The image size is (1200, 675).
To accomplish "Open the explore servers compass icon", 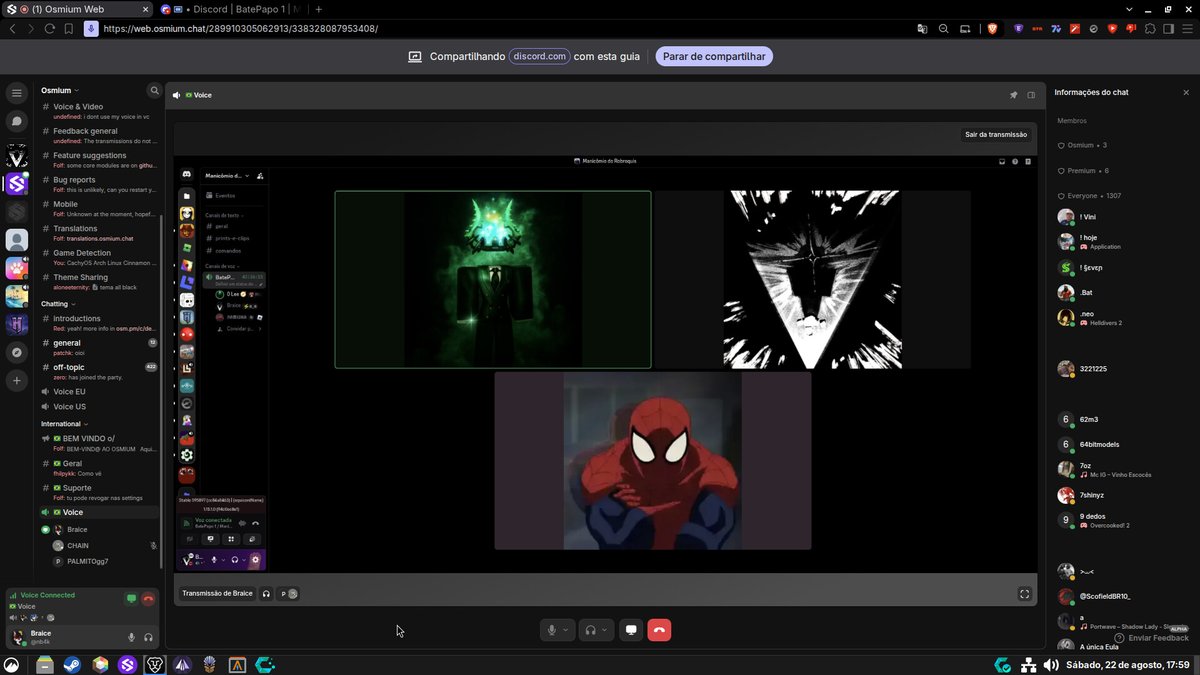I will coord(16,352).
